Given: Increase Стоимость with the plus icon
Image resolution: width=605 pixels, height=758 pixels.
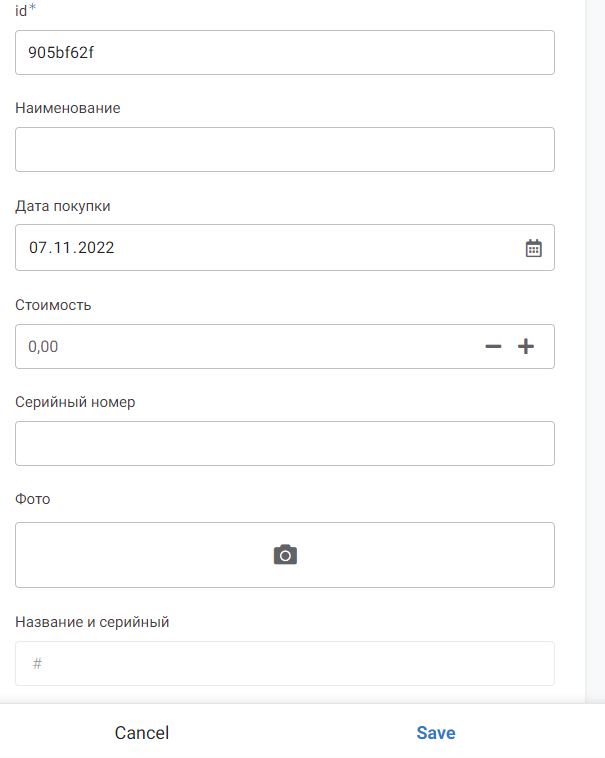Looking at the screenshot, I should (526, 347).
